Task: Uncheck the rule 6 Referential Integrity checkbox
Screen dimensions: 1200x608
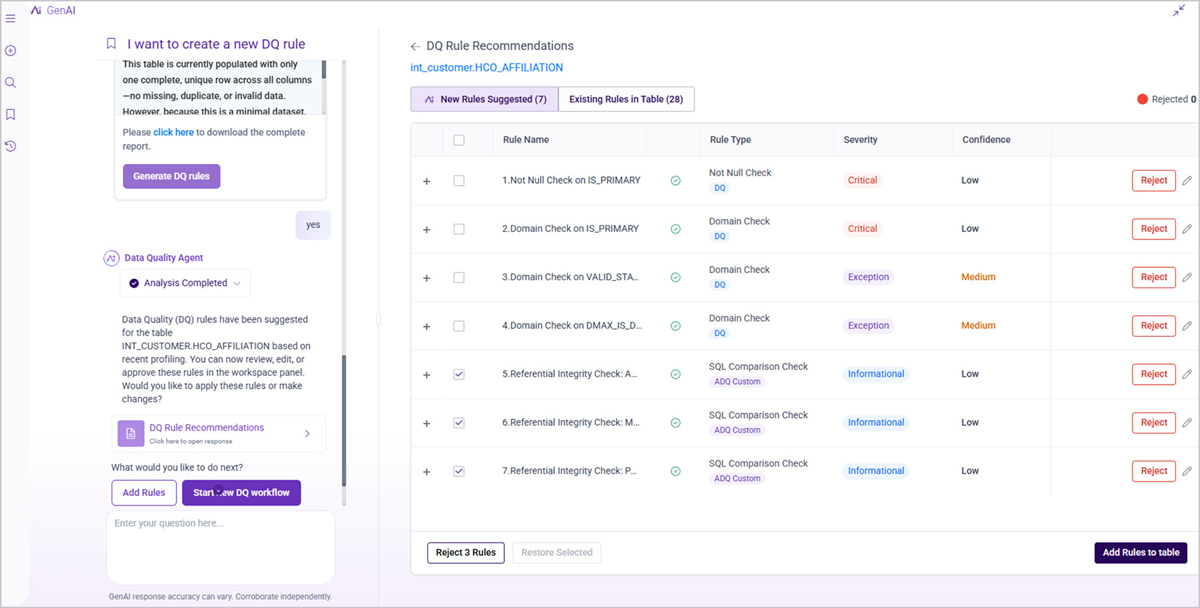Action: coord(459,423)
